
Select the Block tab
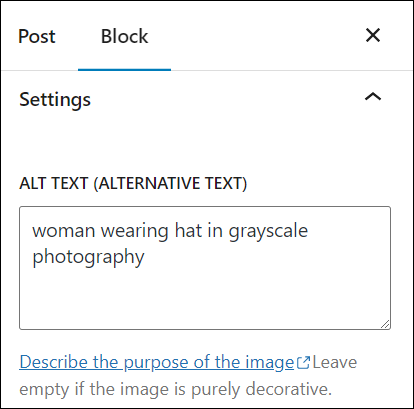tap(124, 36)
